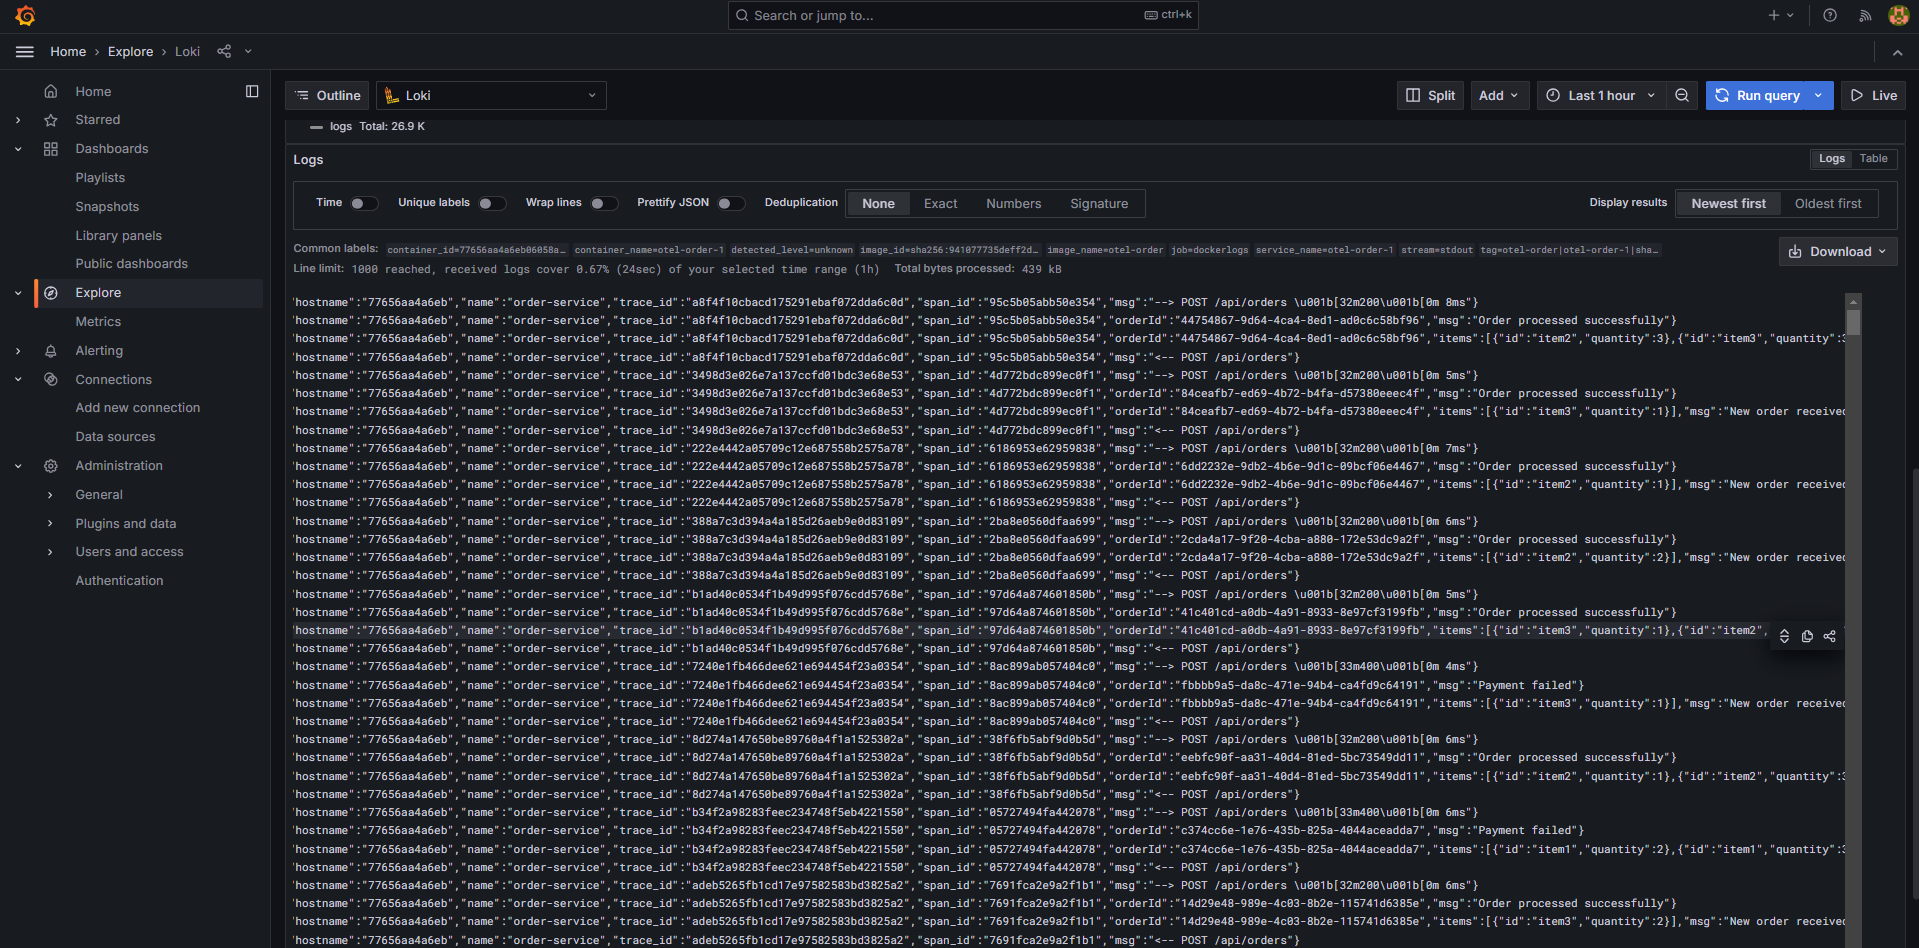Open the hamburger navigation menu
The image size is (1919, 948).
click(x=25, y=52)
